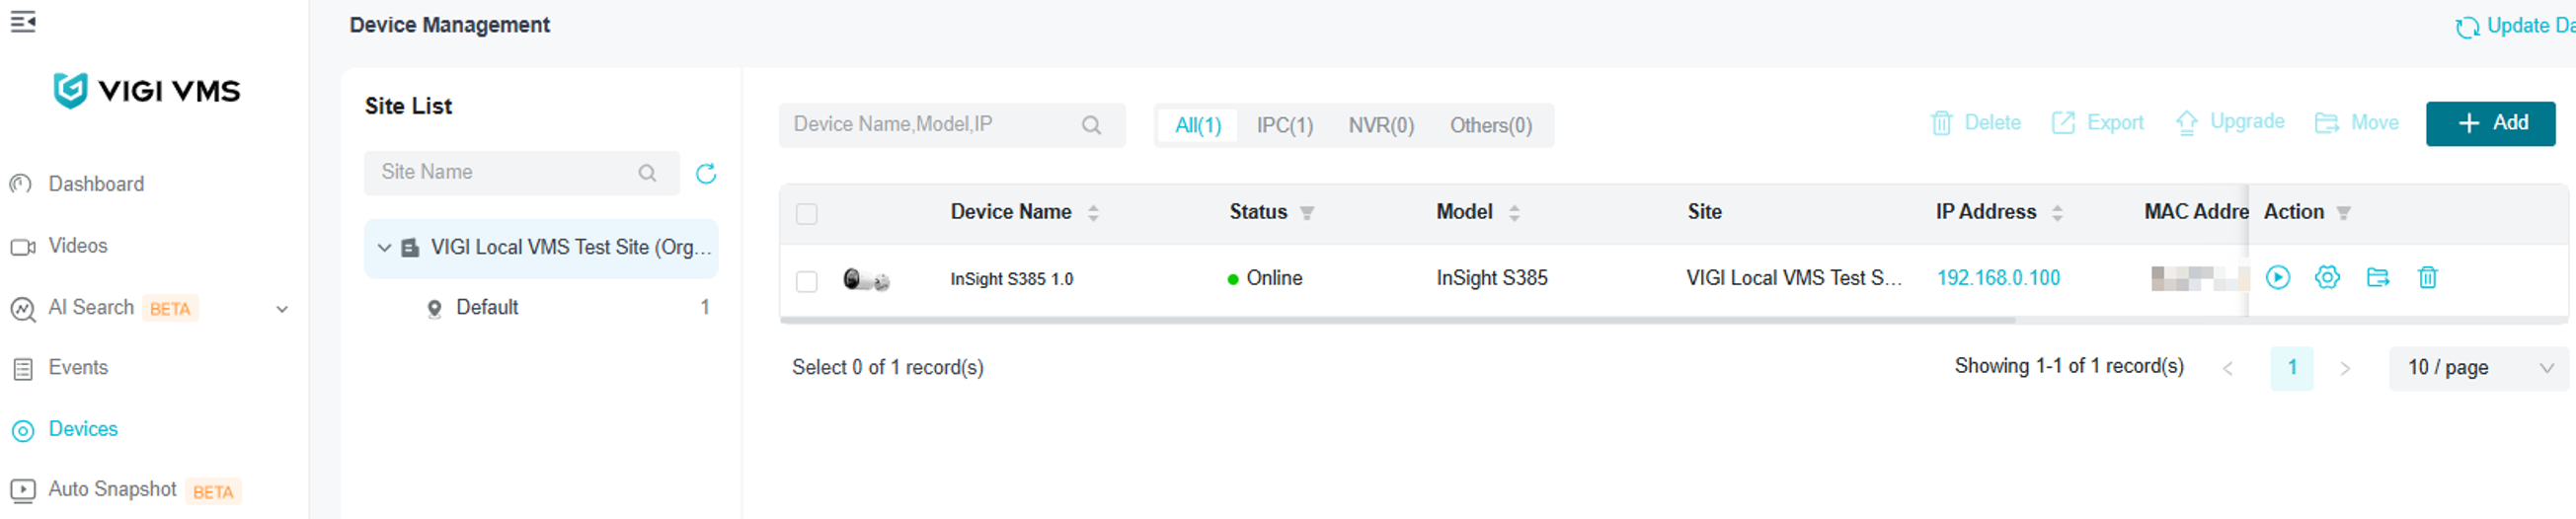2576x519 pixels.
Task: Open the Dashboard page
Action: tap(96, 184)
